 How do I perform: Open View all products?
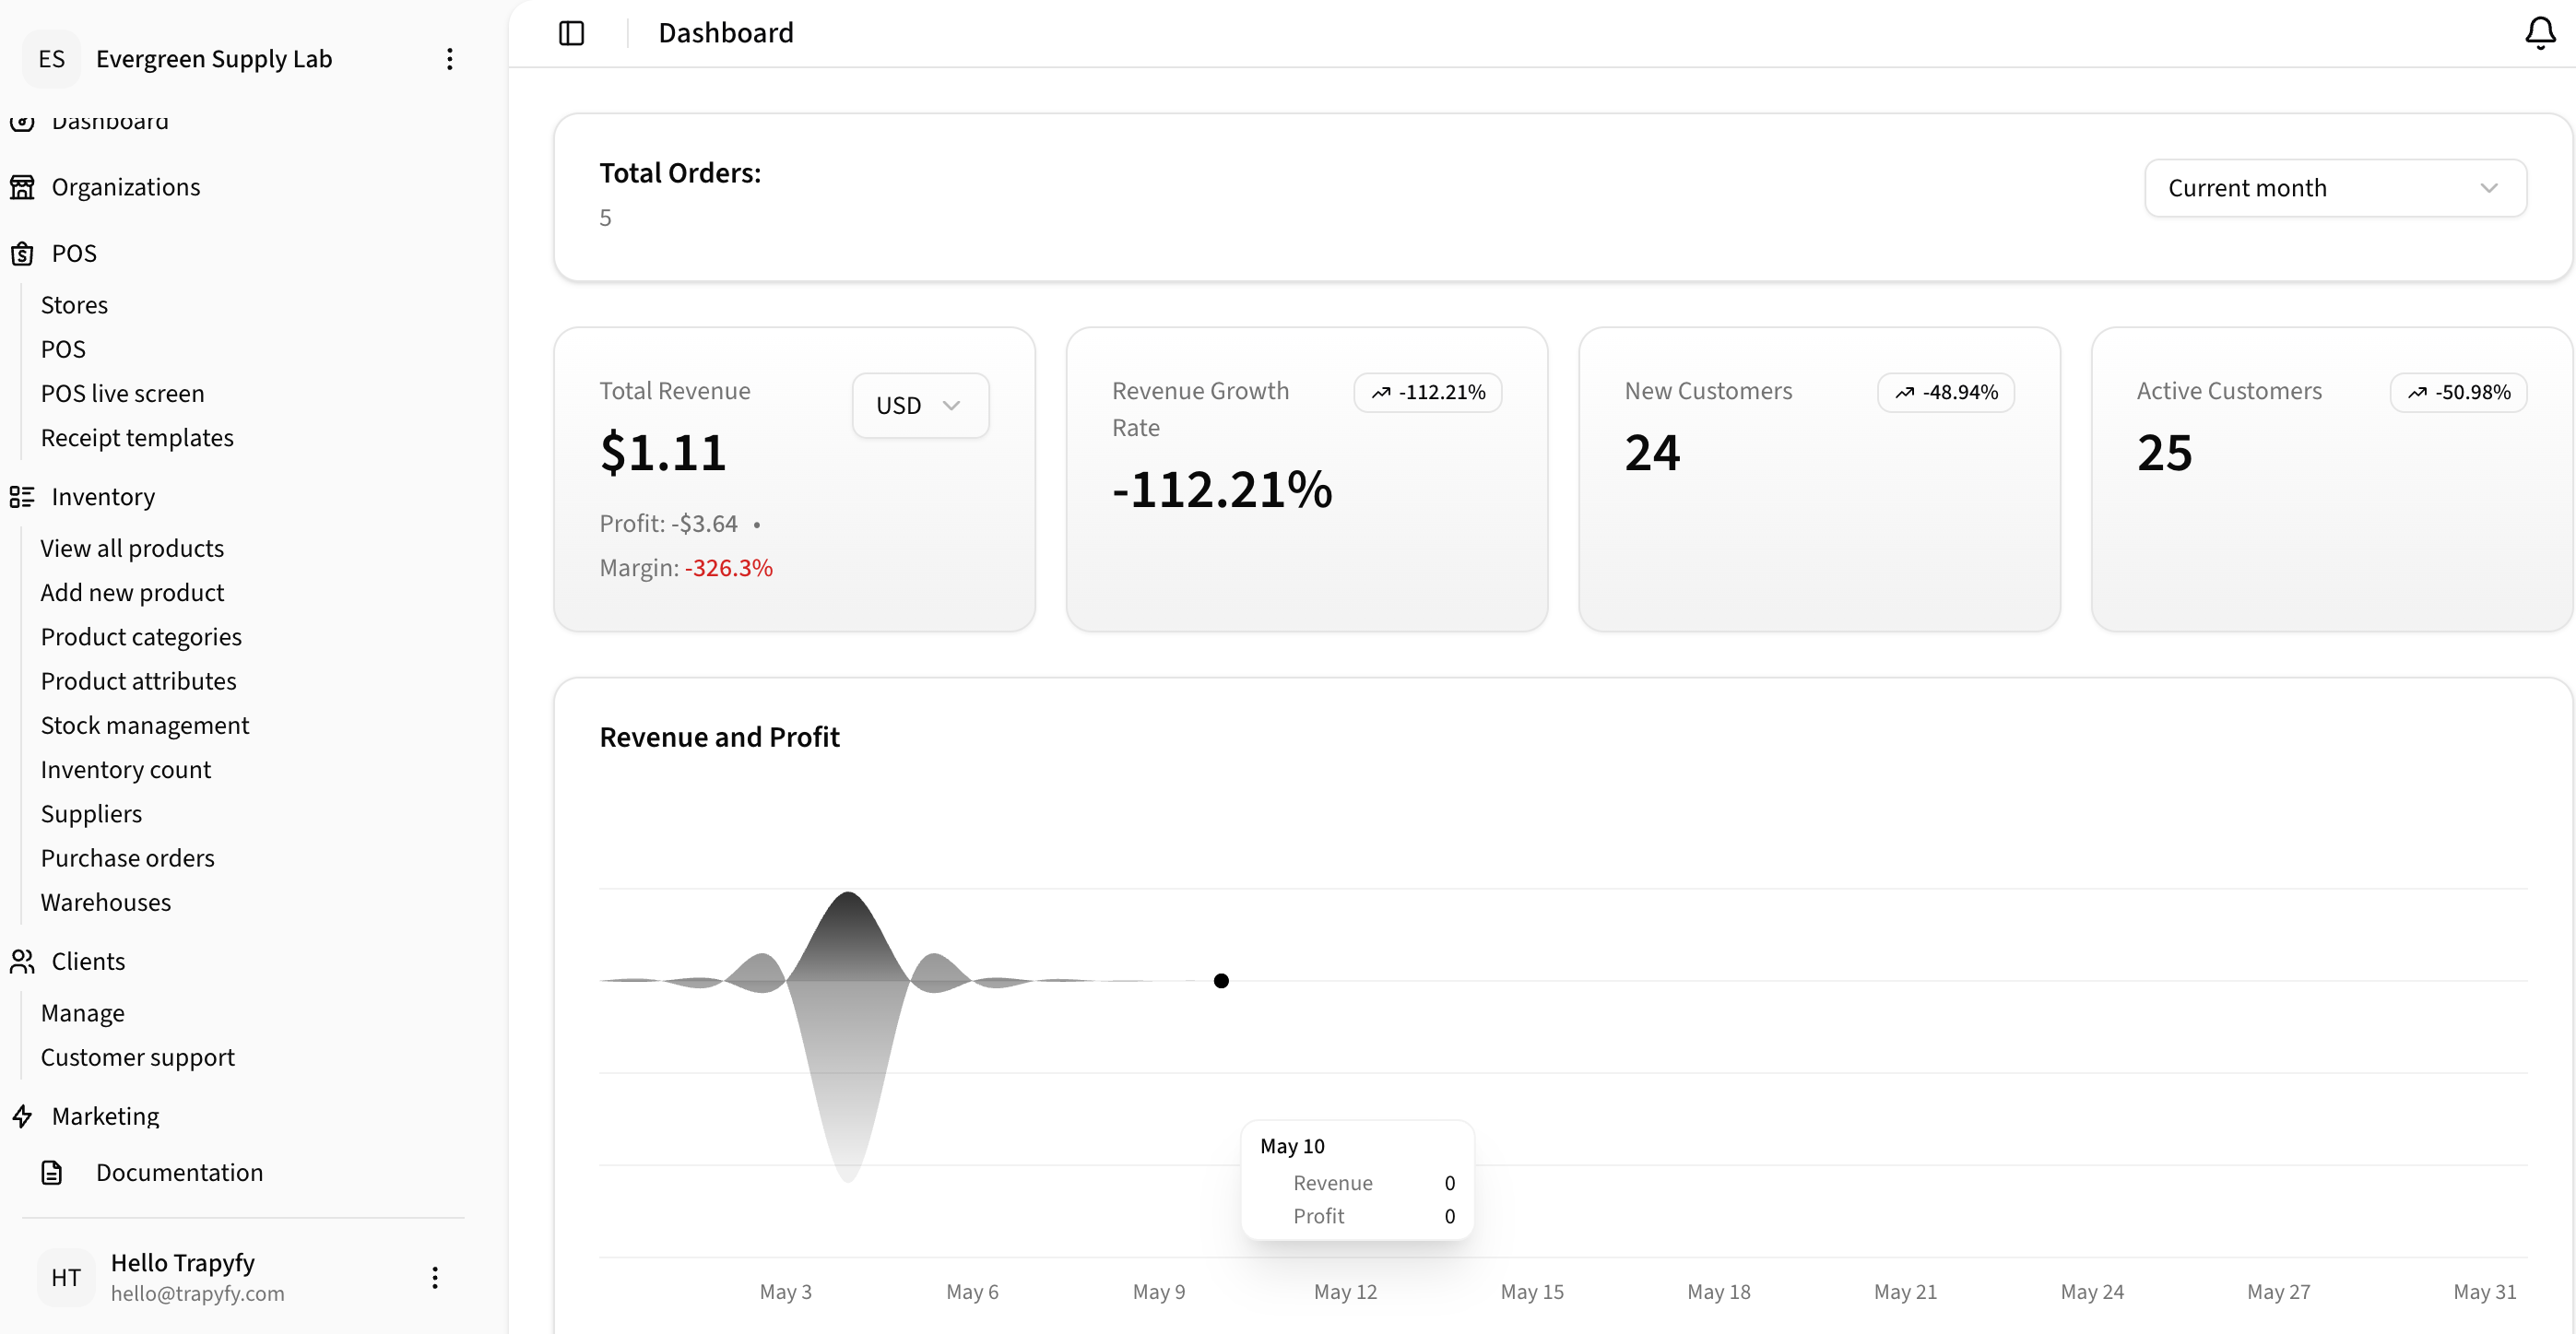point(132,548)
